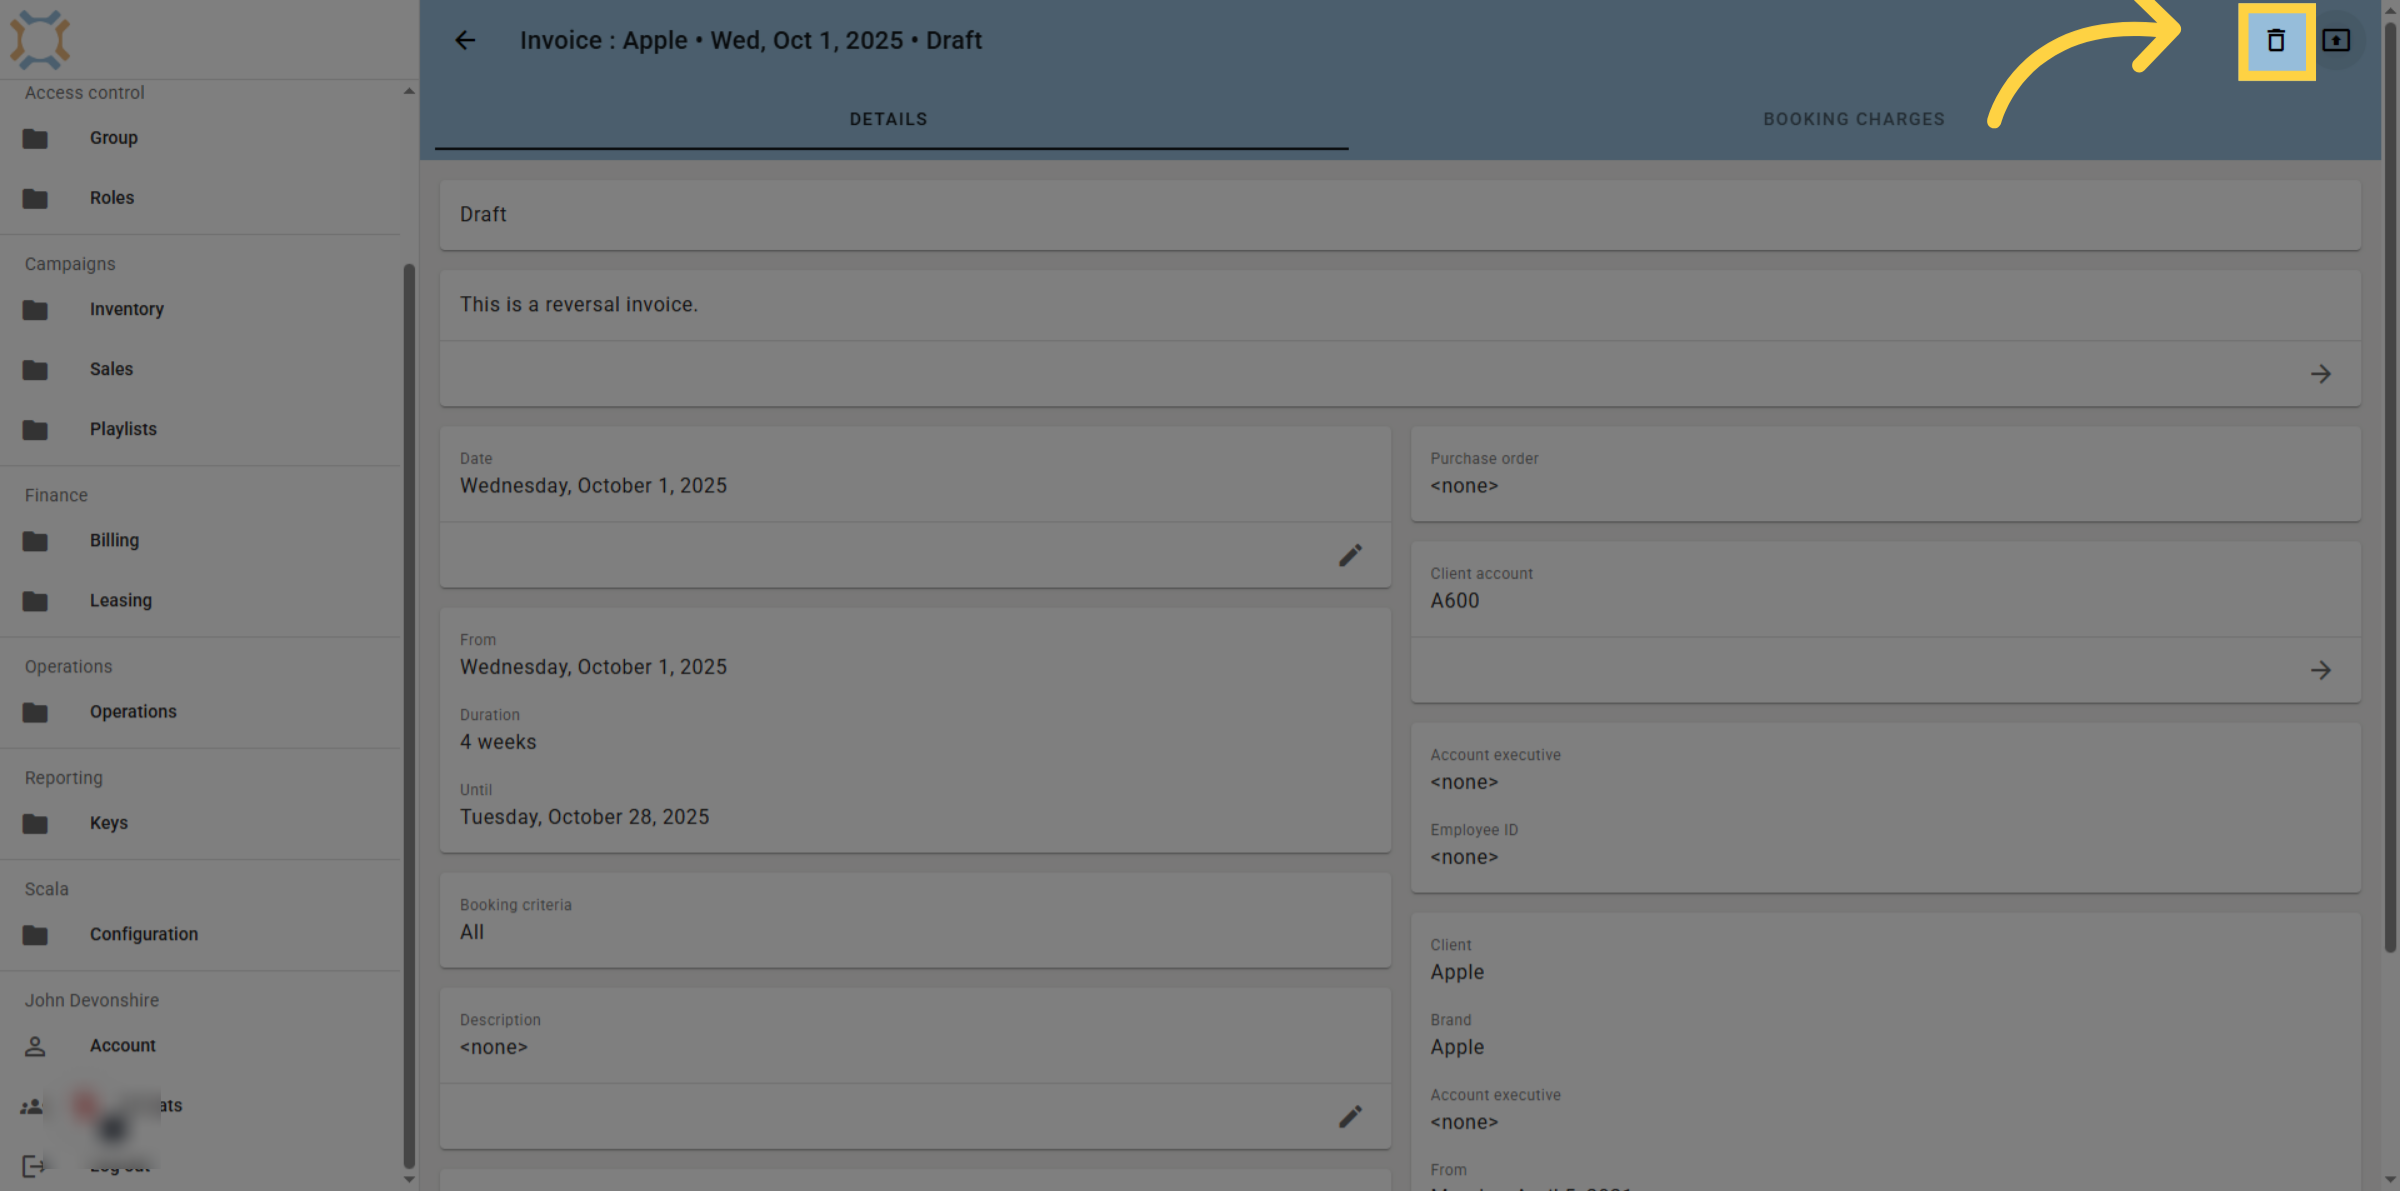
Task: Click the log out icon
Action: tap(33, 1166)
